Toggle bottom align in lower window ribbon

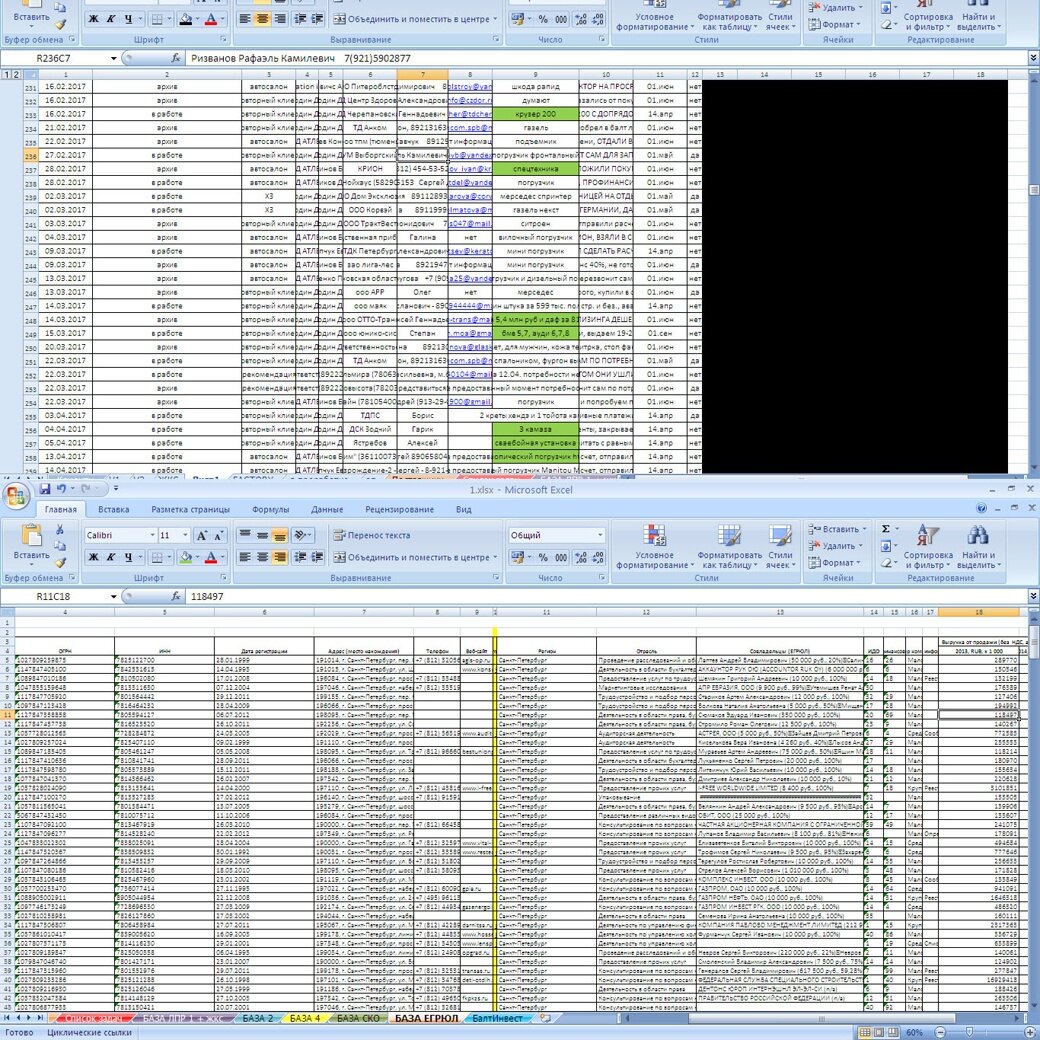(x=280, y=535)
